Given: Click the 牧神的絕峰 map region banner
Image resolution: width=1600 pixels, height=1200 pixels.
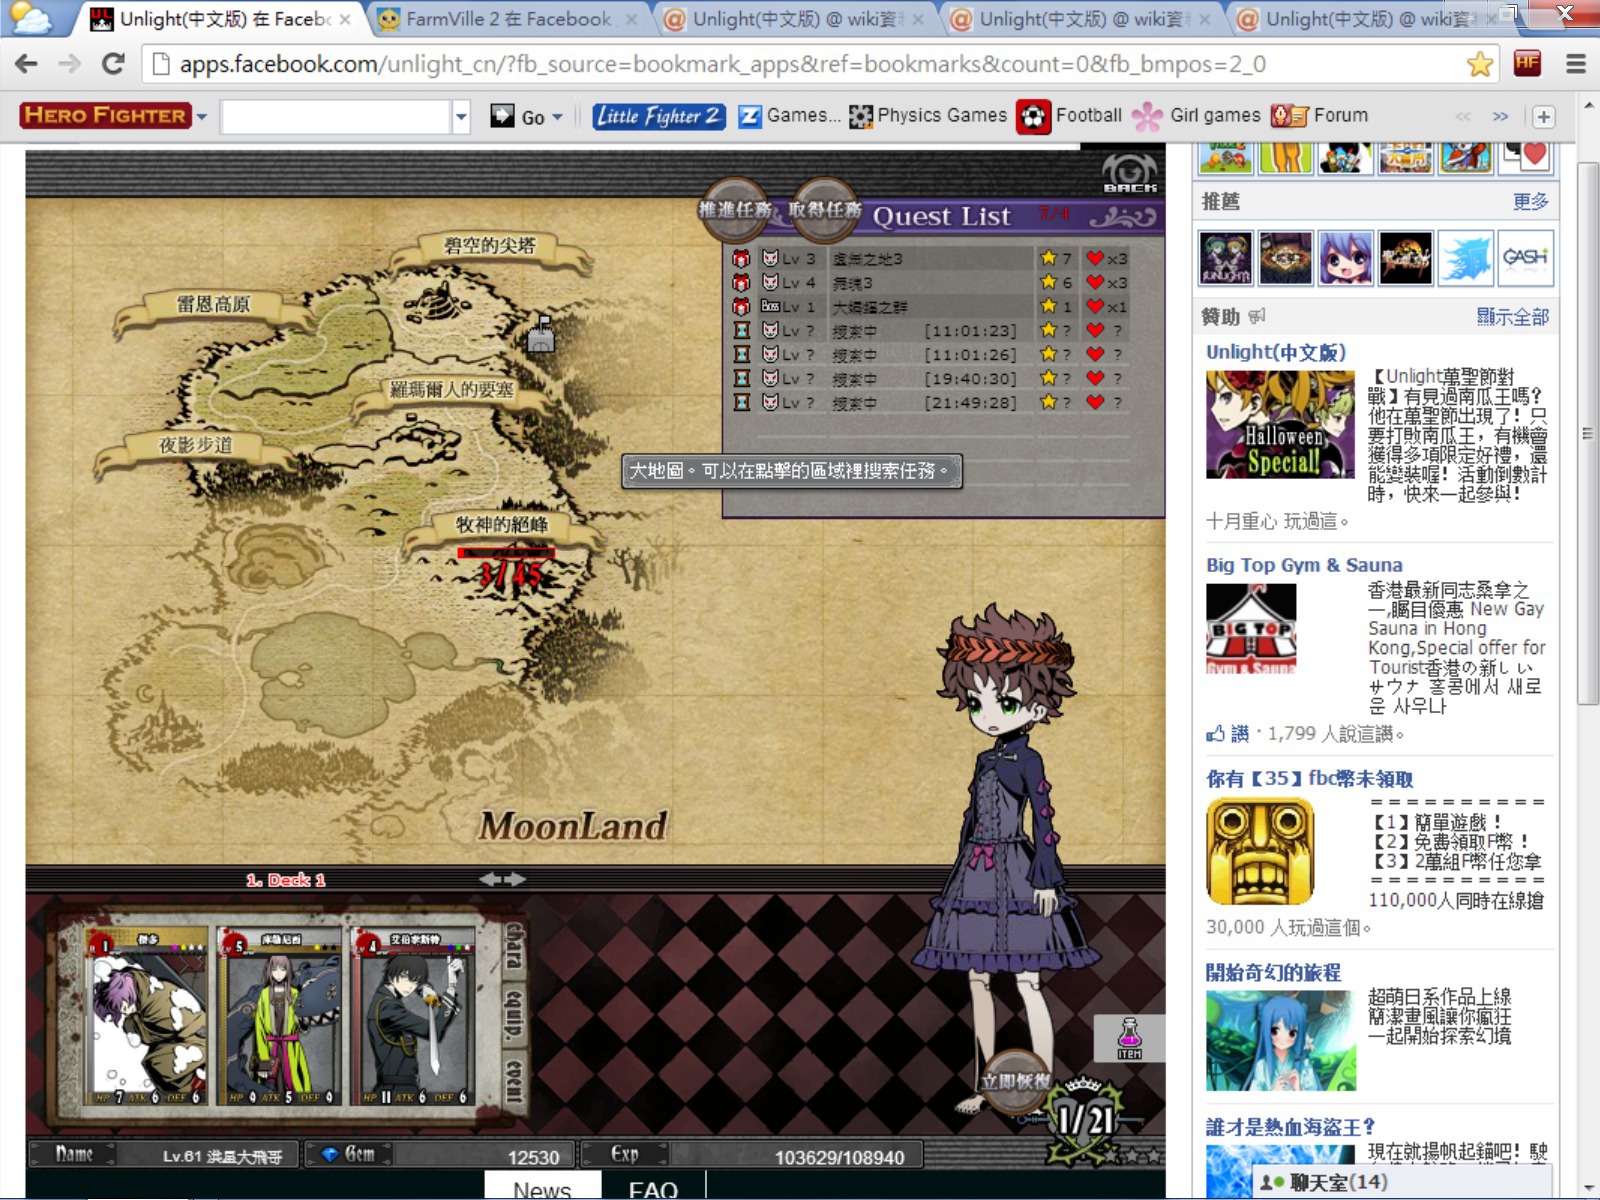Looking at the screenshot, I should click(x=502, y=525).
